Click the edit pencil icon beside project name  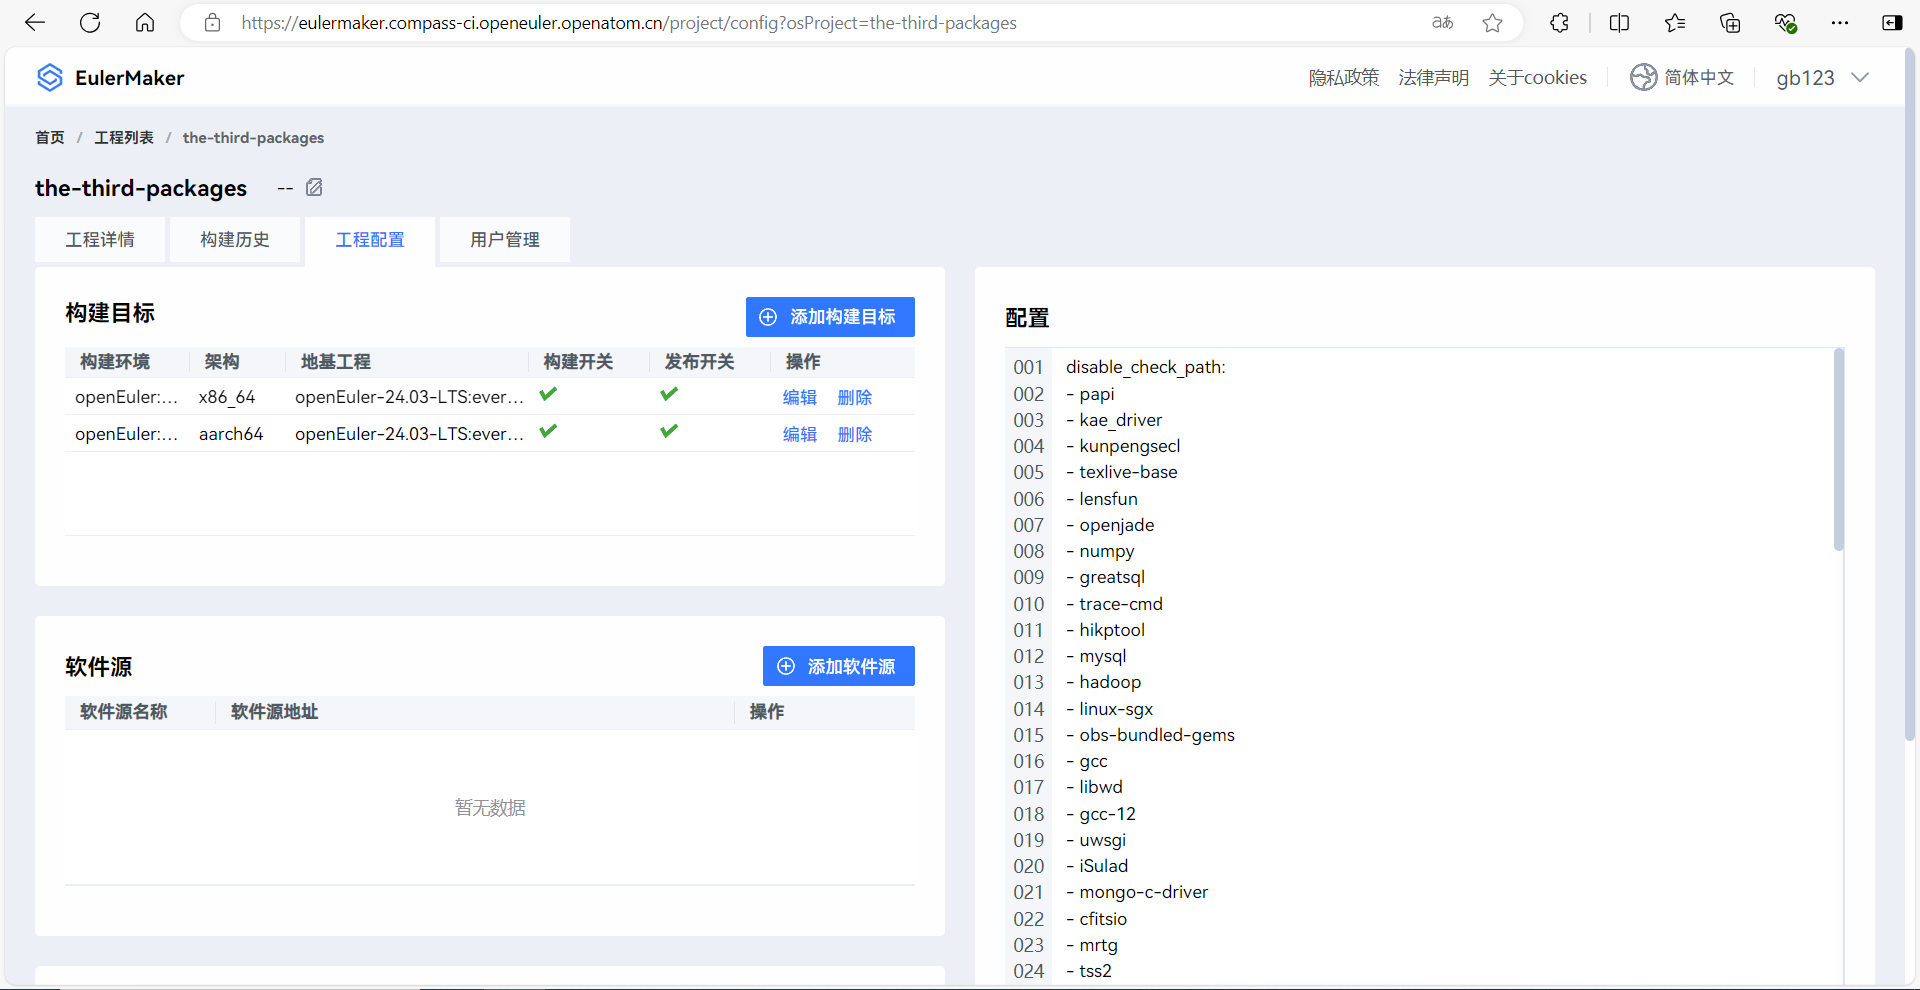coord(314,188)
